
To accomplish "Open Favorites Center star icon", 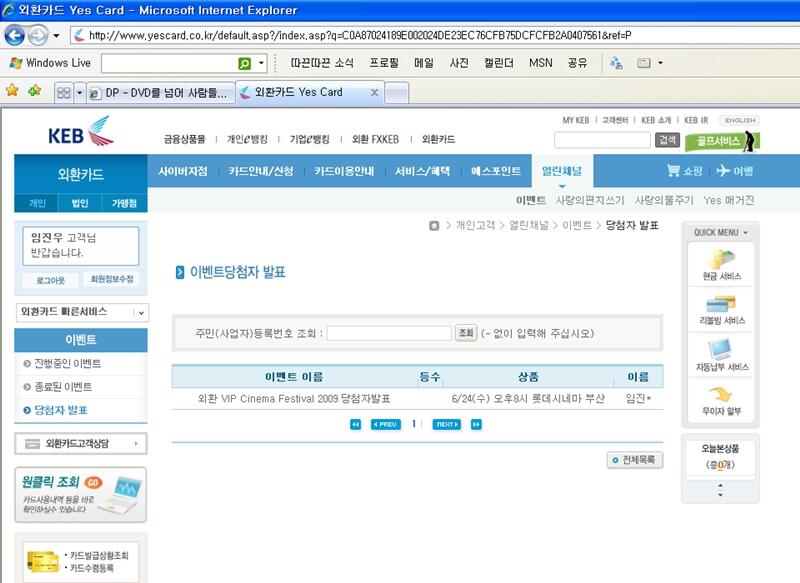I will (12, 91).
